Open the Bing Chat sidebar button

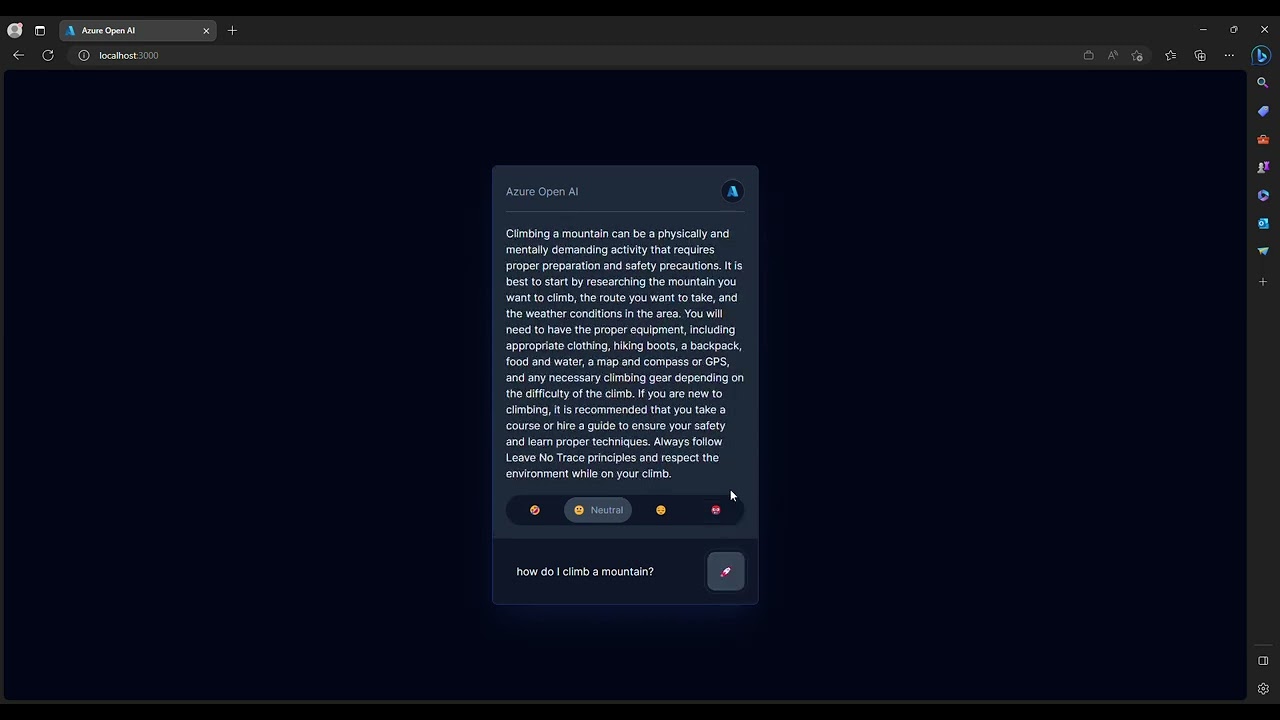(1262, 55)
